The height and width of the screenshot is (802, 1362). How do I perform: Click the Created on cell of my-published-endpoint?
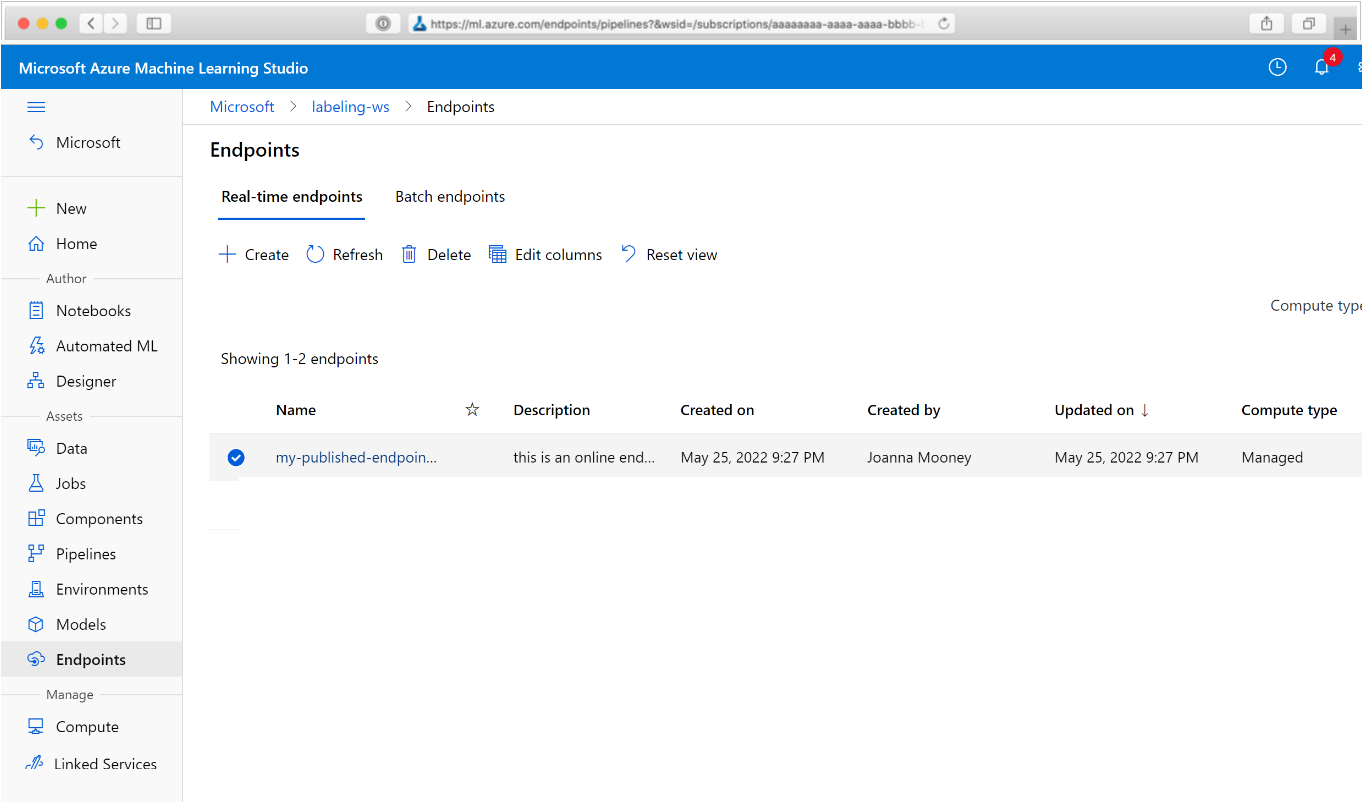753,458
